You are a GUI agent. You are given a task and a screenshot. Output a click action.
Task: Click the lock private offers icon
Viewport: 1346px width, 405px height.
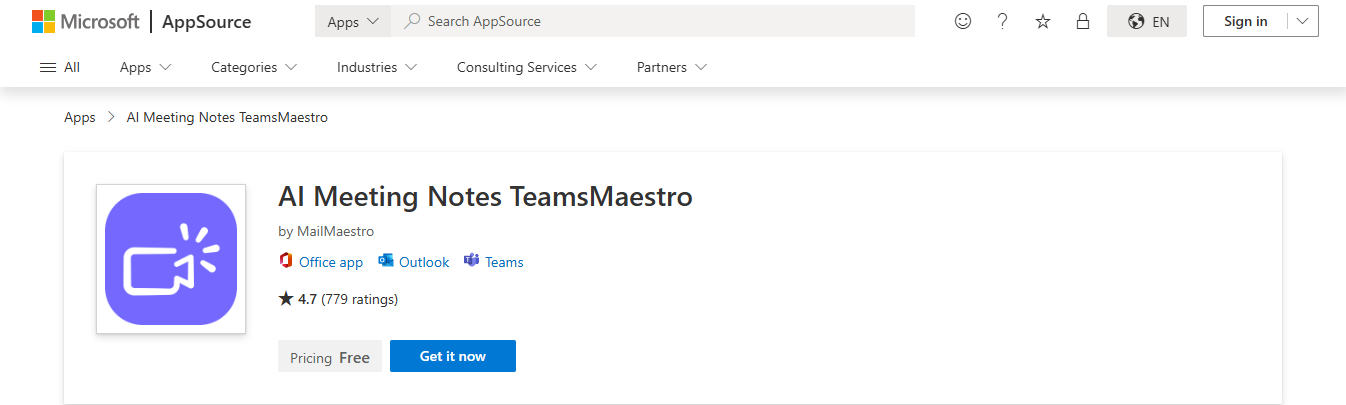[x=1083, y=21]
